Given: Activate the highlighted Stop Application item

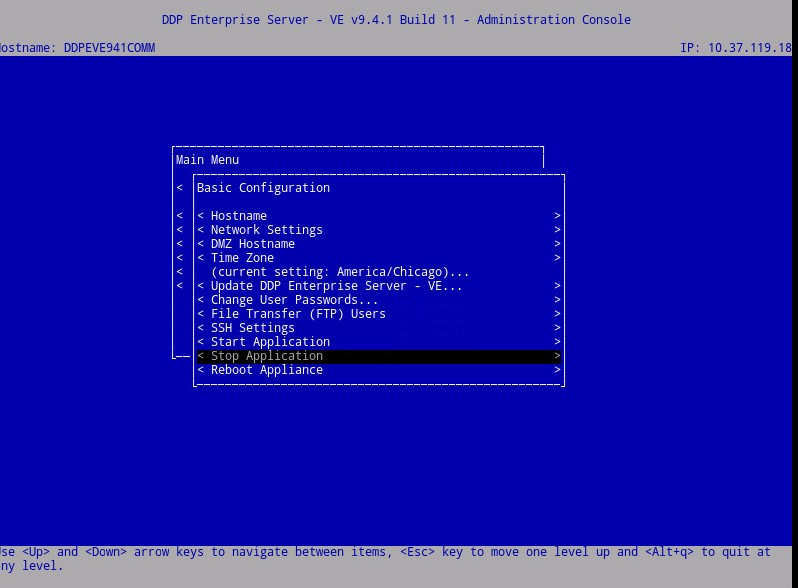Looking at the screenshot, I should 379,356.
